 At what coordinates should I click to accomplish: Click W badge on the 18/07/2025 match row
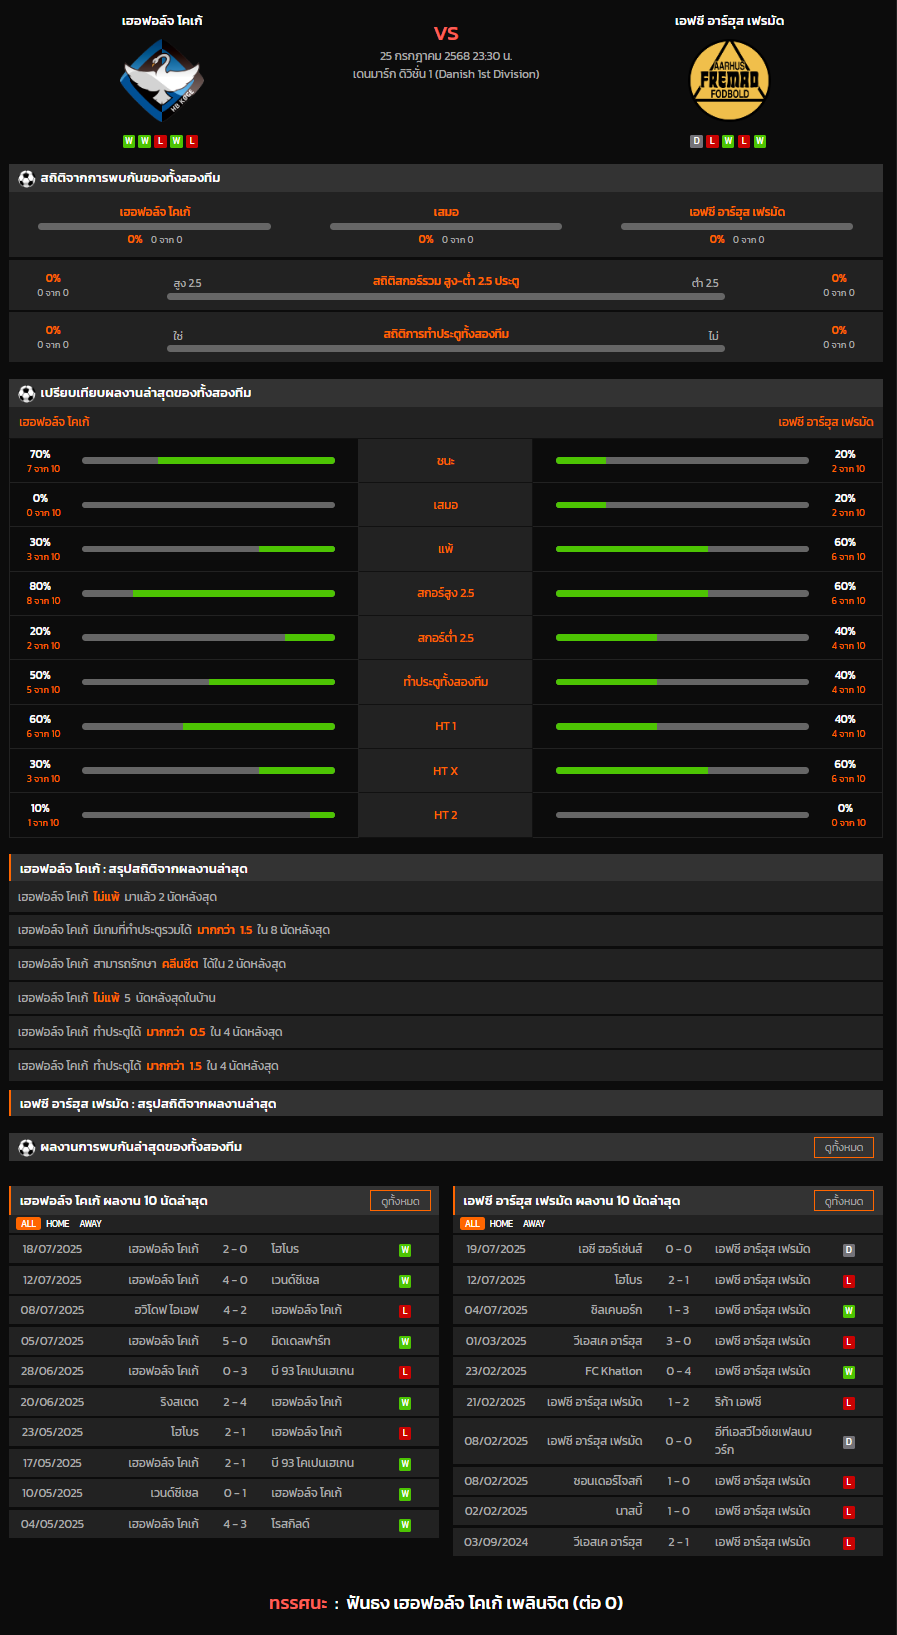point(405,1250)
